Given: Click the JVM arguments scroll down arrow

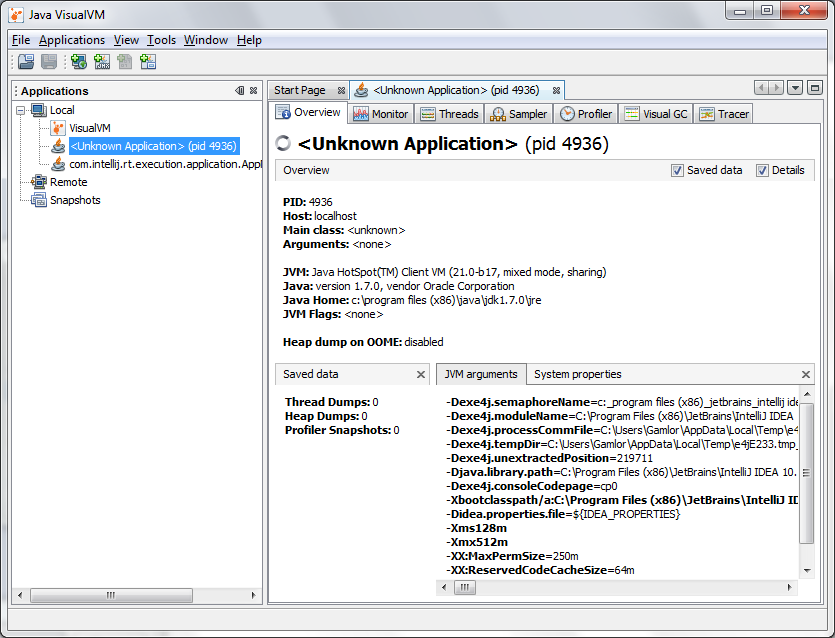Looking at the screenshot, I should pos(807,571).
